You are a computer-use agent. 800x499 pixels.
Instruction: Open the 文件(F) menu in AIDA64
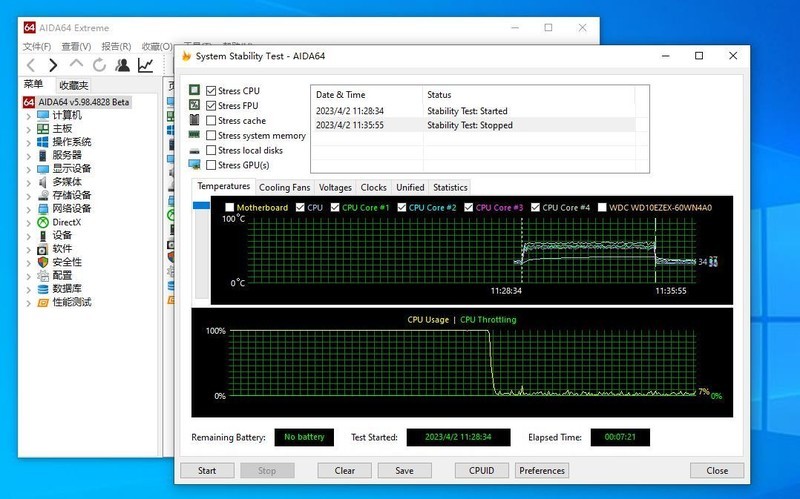tap(37, 46)
